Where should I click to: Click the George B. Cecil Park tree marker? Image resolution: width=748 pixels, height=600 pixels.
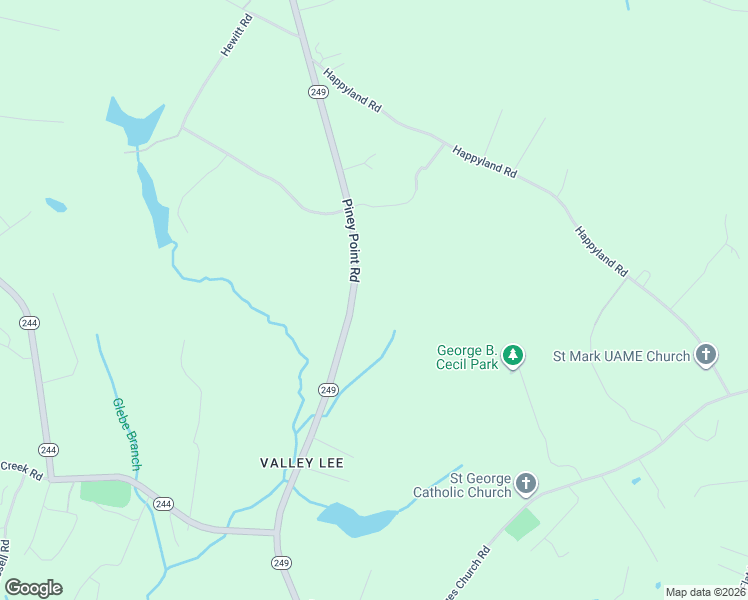[513, 355]
